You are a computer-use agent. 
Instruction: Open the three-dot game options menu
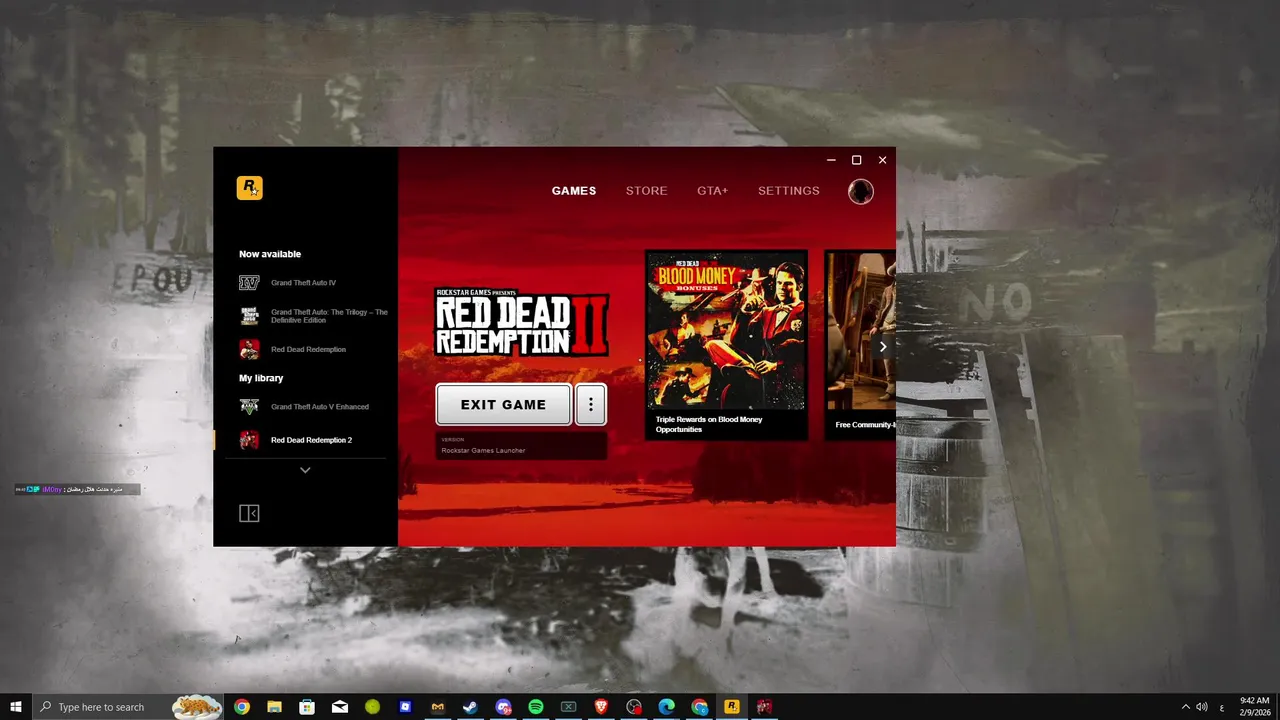[591, 404]
